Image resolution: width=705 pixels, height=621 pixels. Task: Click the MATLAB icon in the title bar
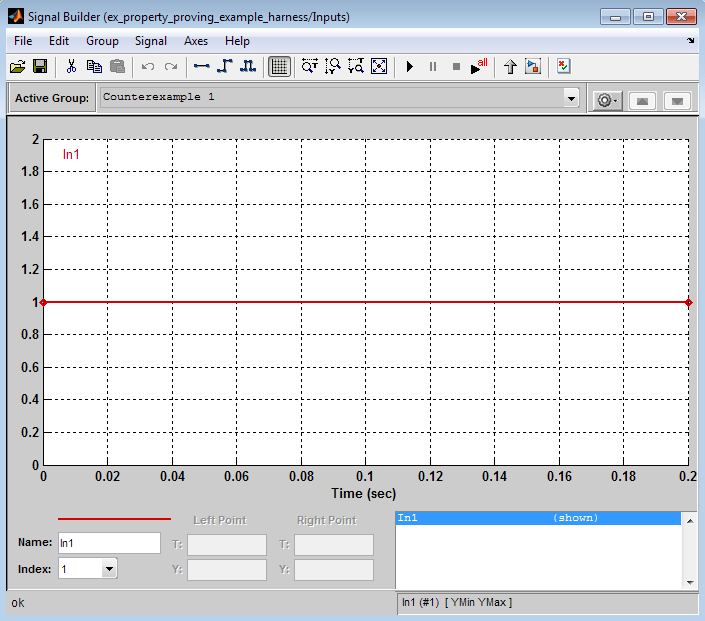click(x=16, y=17)
